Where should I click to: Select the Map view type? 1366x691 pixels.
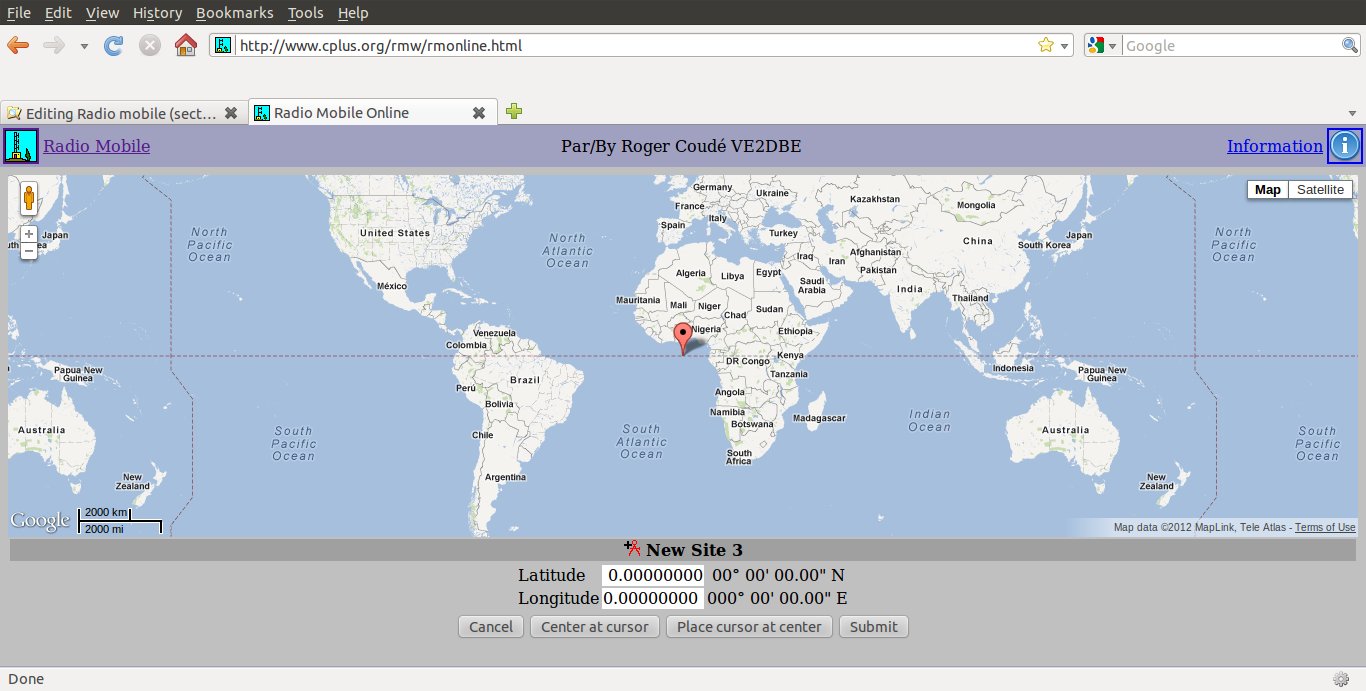1267,190
